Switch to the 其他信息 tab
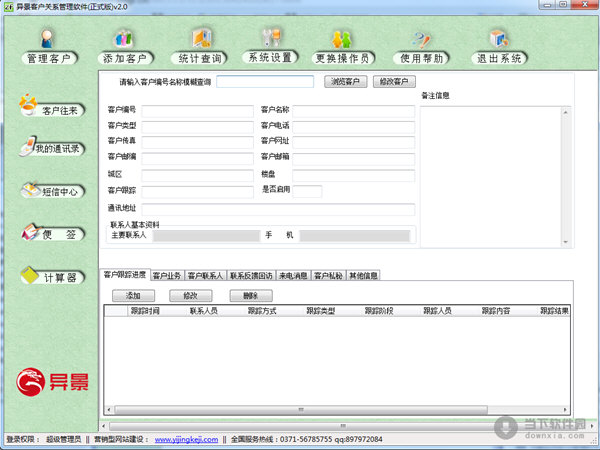Viewport: 600px width, 450px height. (x=363, y=275)
